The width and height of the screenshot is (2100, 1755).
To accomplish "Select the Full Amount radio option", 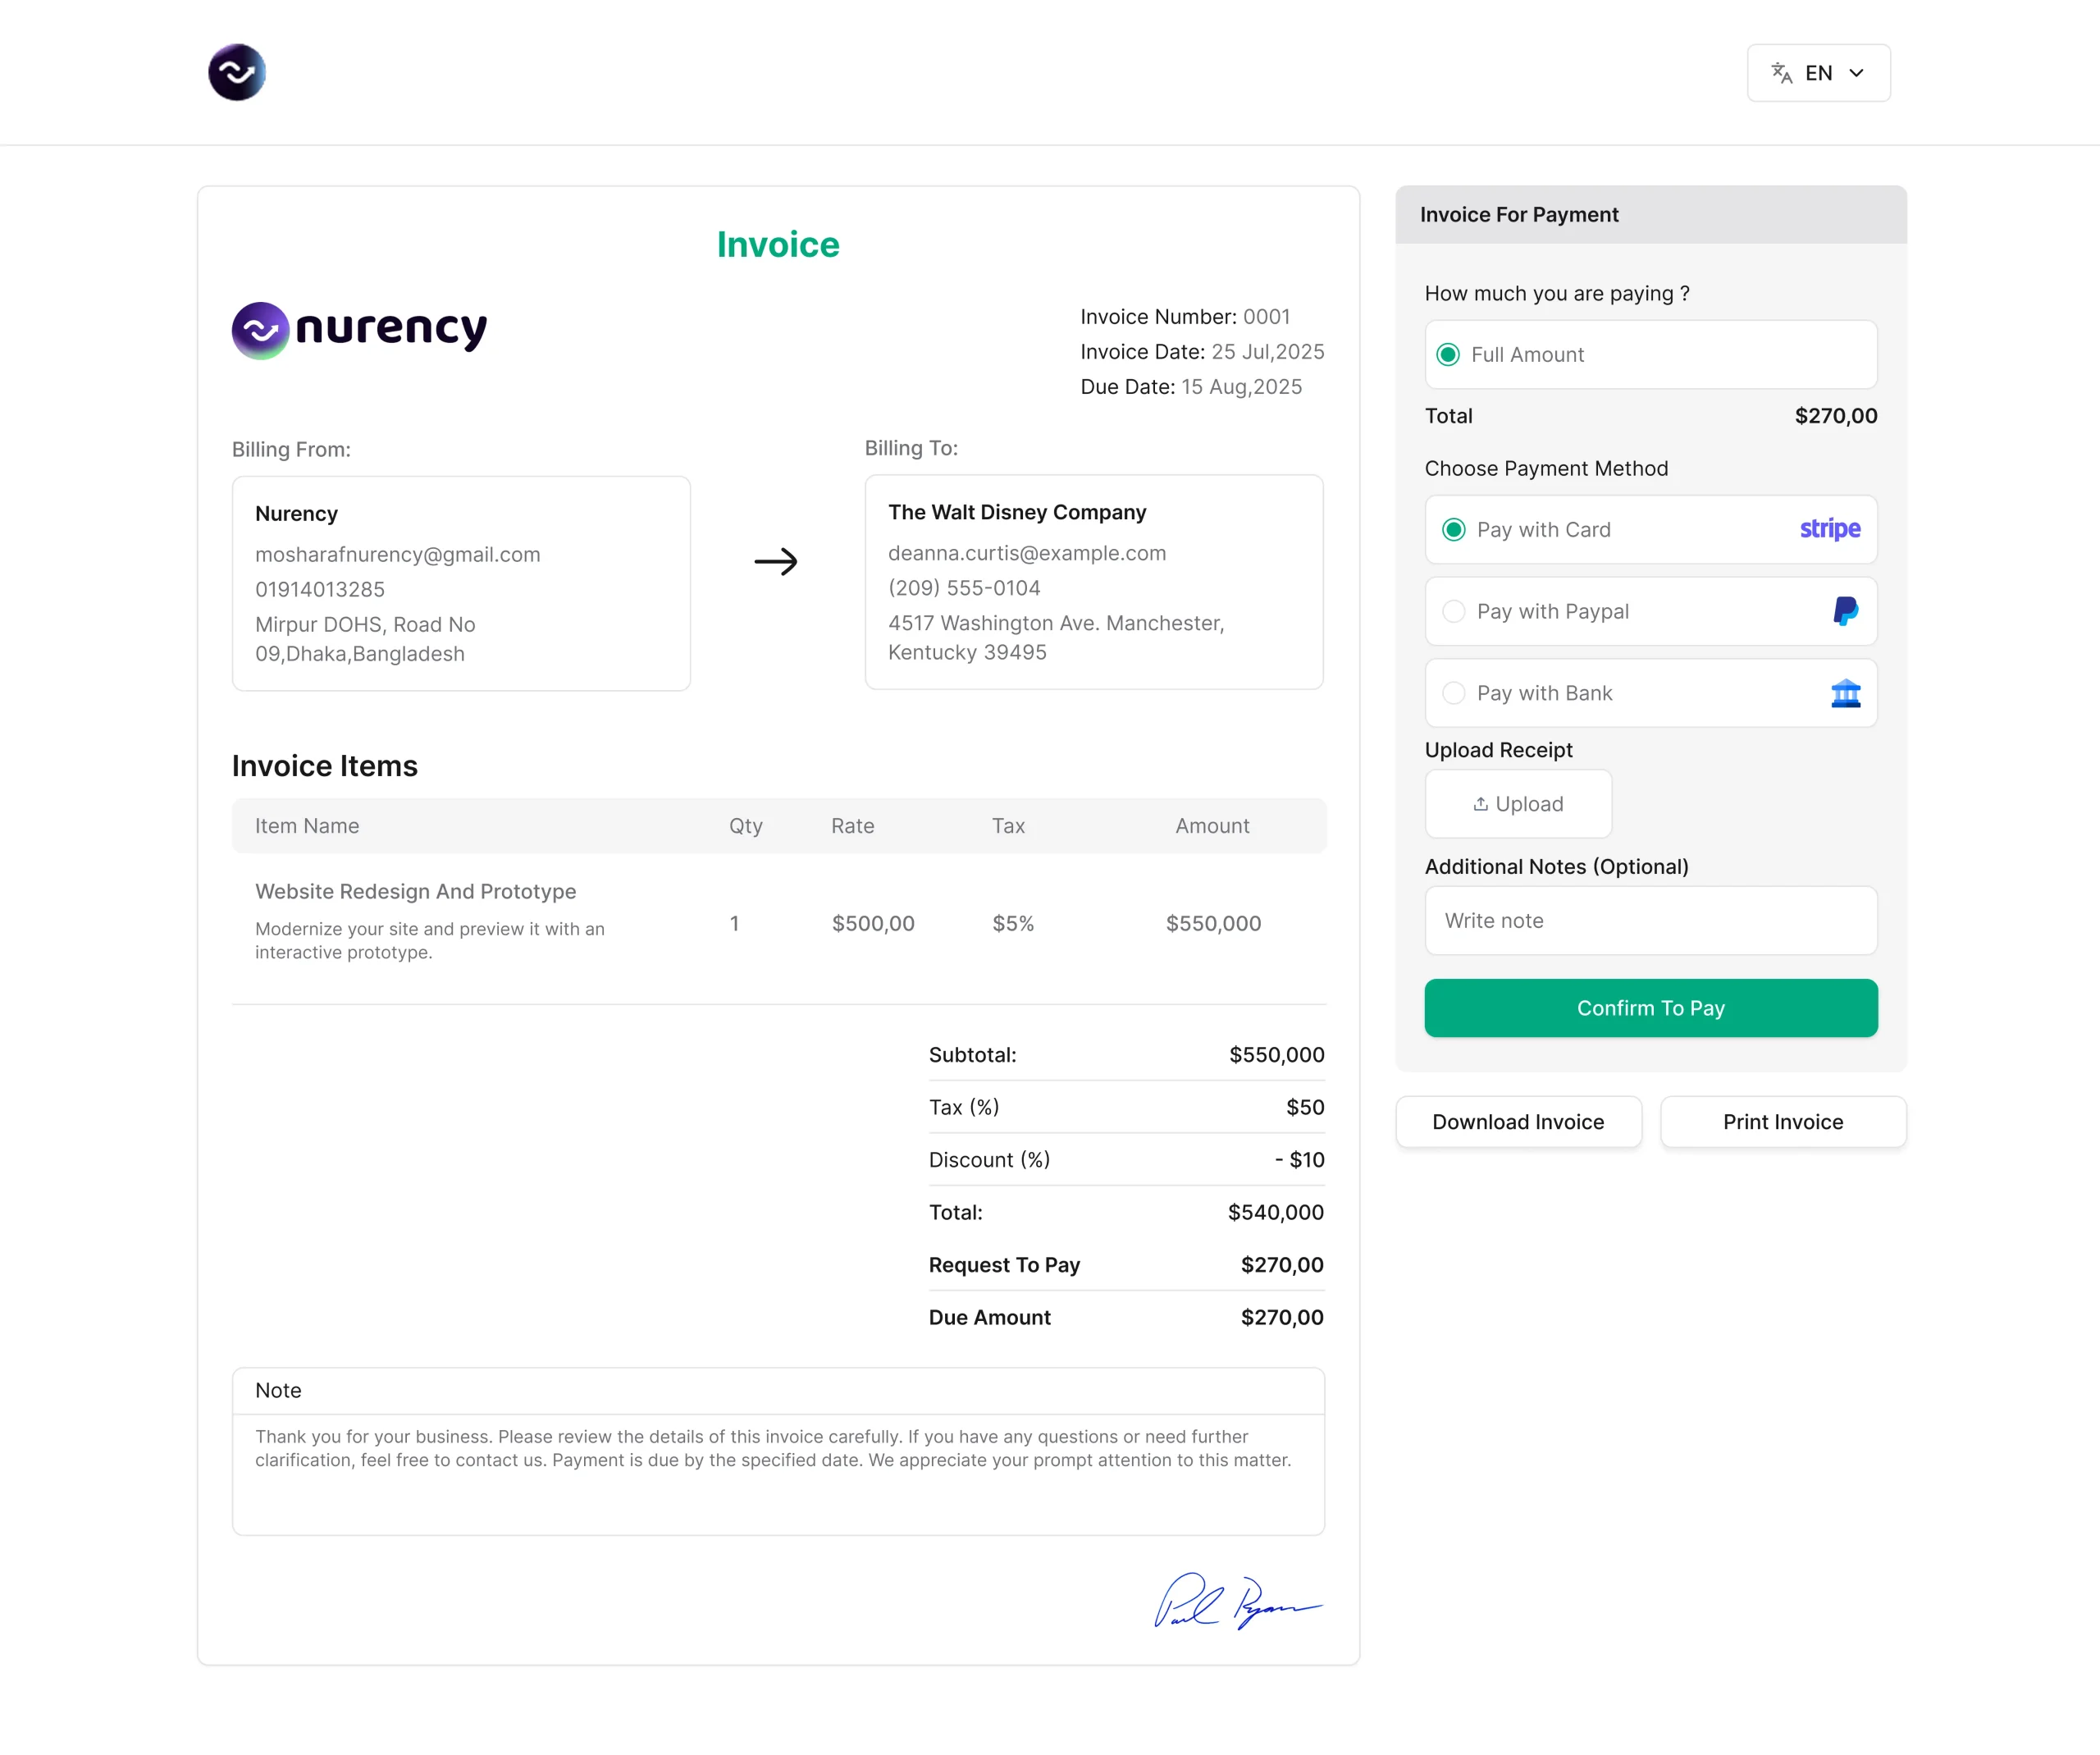I will [1448, 355].
